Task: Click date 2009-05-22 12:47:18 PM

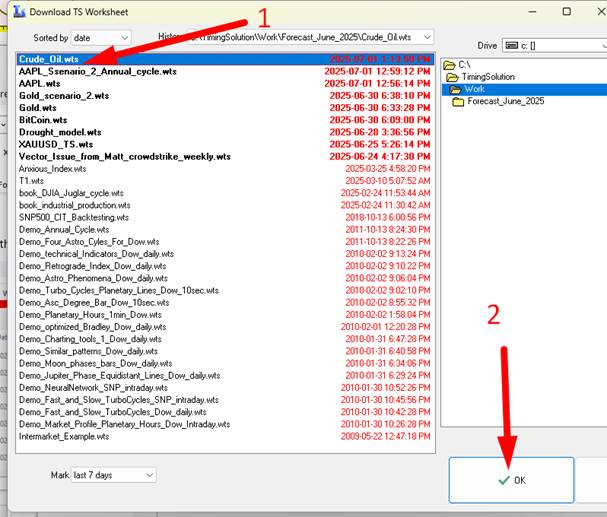Action: click(x=386, y=436)
